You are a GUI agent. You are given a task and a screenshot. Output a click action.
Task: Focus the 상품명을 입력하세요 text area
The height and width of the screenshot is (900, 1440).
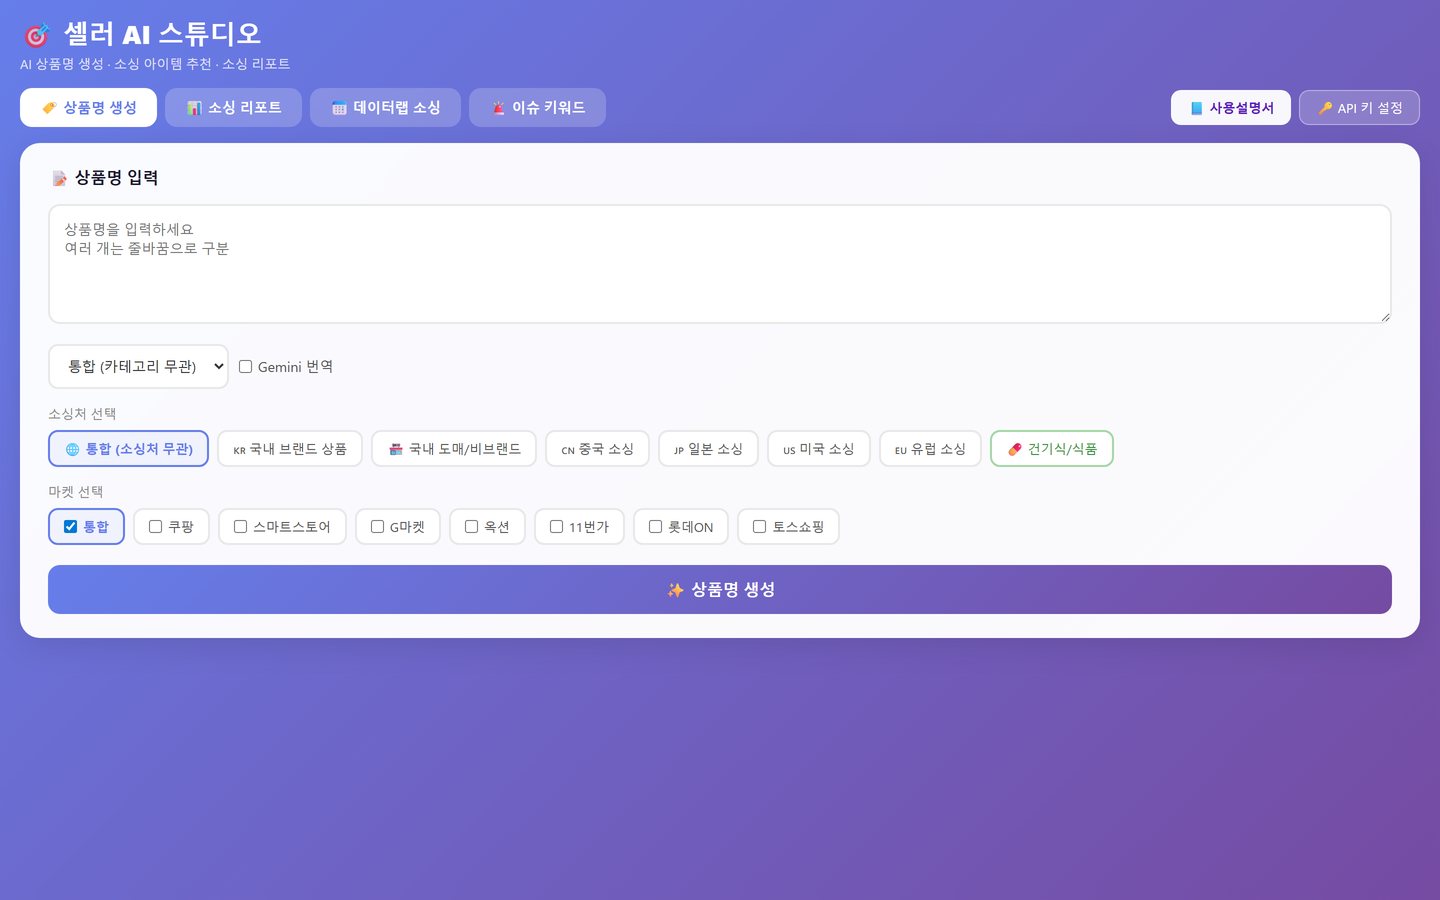pos(720,264)
